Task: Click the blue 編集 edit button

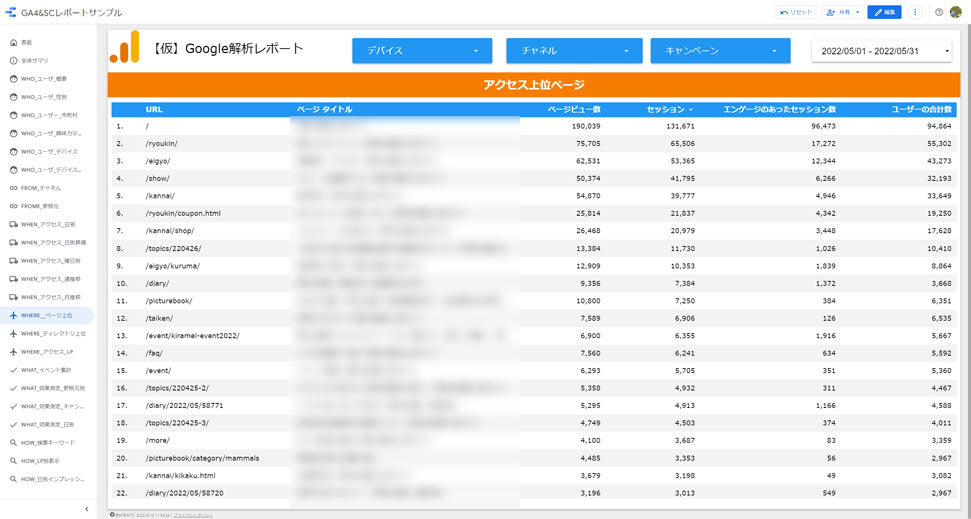Action: (884, 12)
